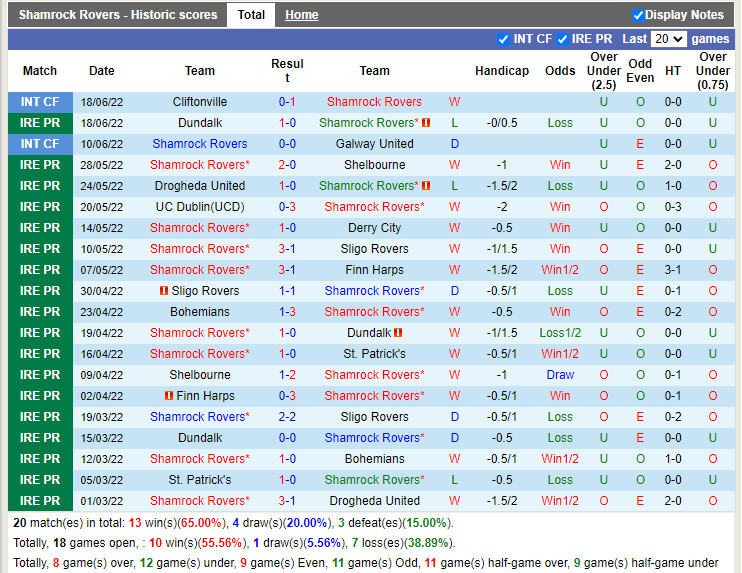Screen dimensions: 742x573
Task: Click date 15/03/22 in Dundalk row
Action: click(x=102, y=438)
